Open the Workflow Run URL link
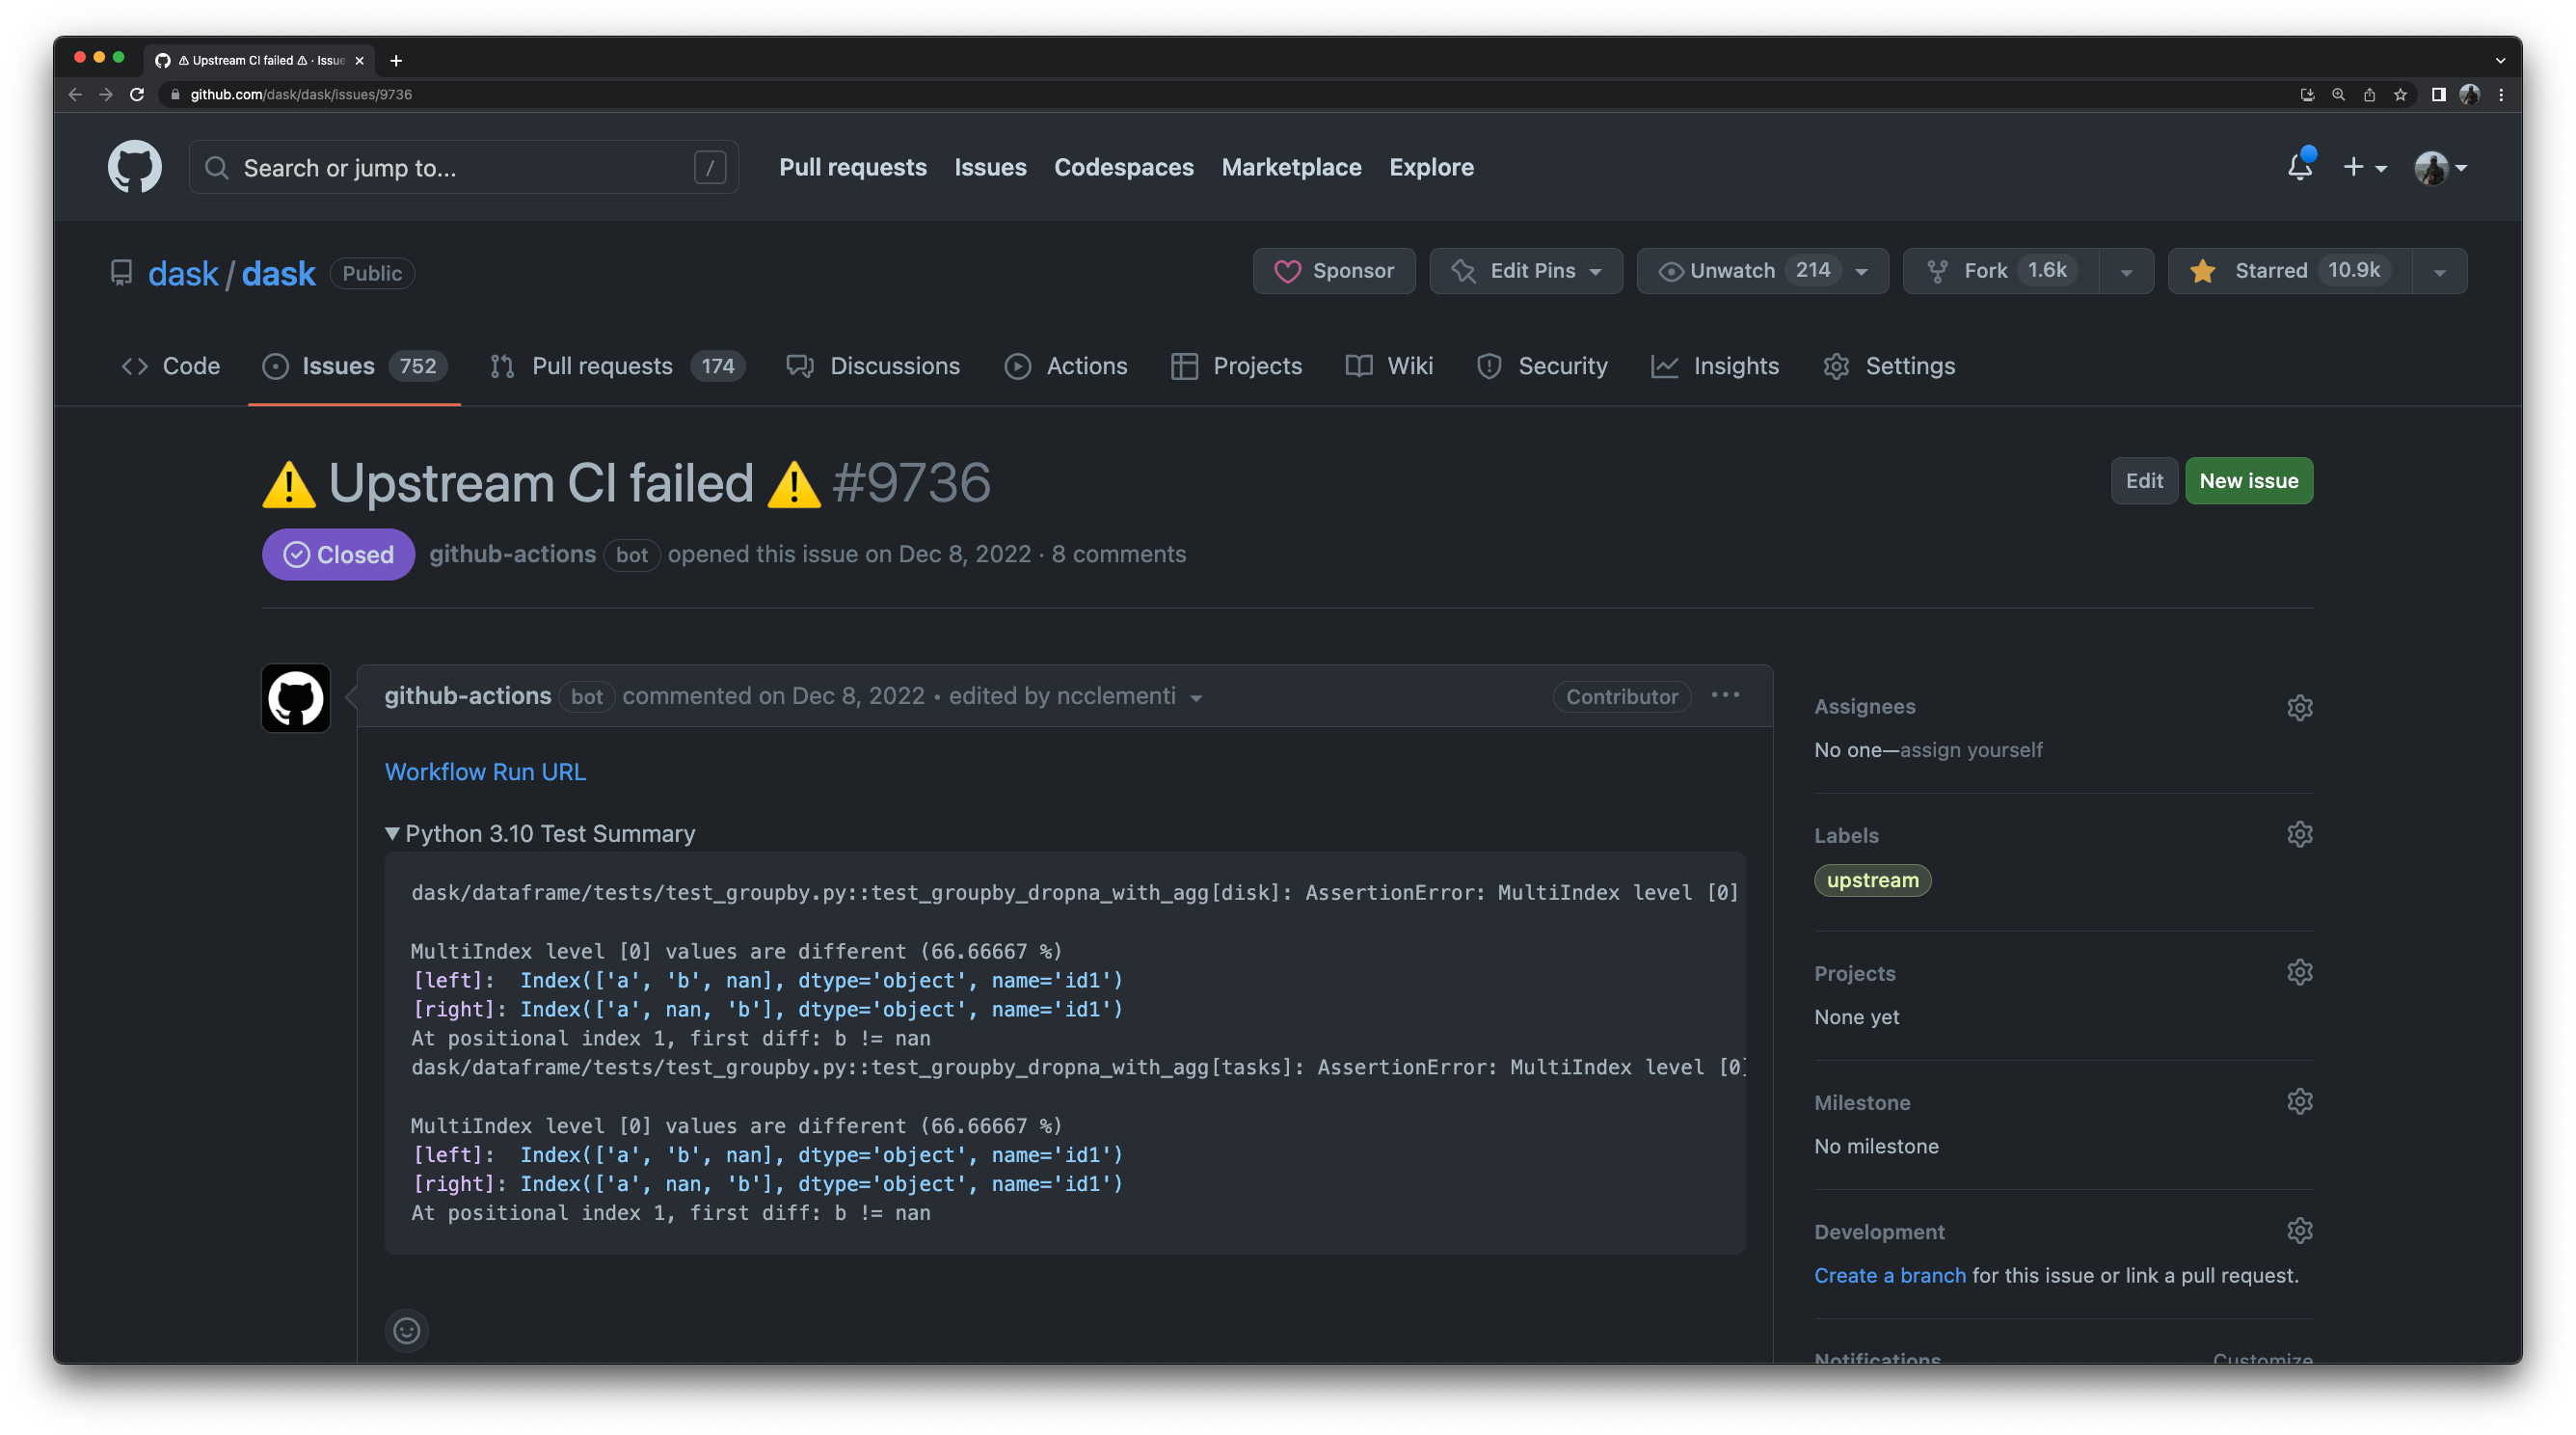 point(485,771)
